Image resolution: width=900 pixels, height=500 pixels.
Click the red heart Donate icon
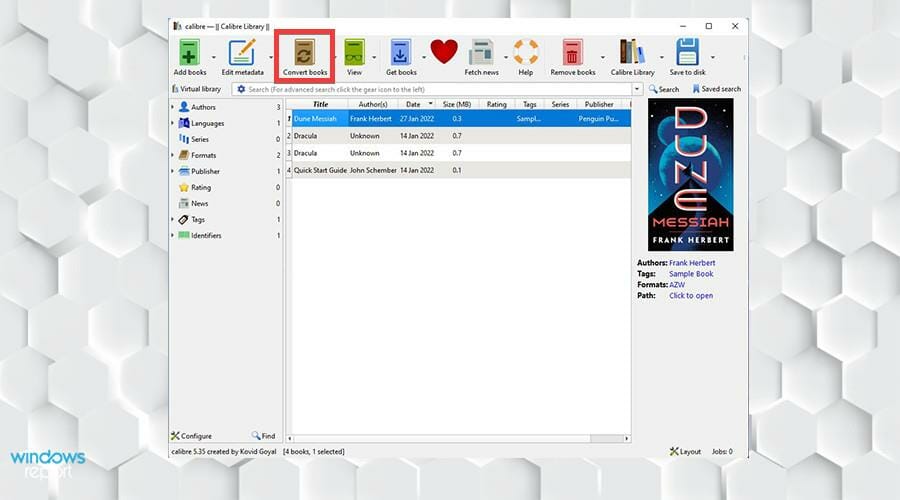pyautogui.click(x=444, y=52)
